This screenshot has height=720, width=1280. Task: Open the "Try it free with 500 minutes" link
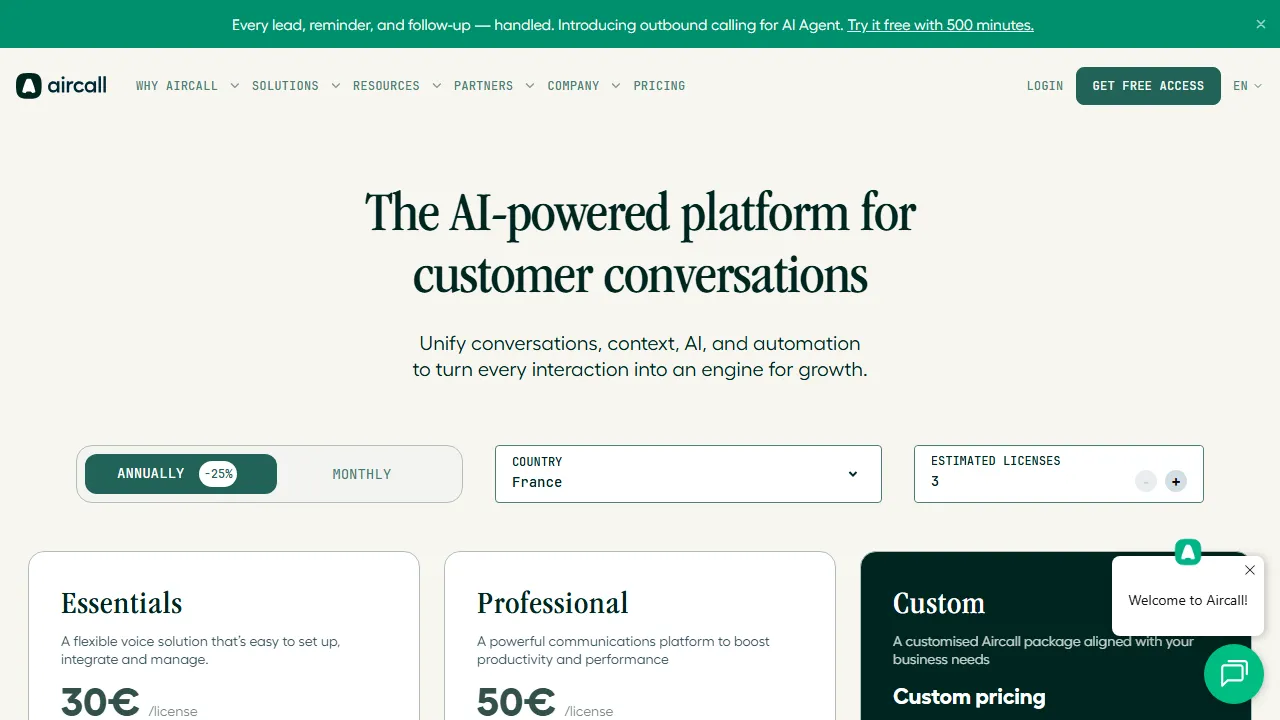940,25
